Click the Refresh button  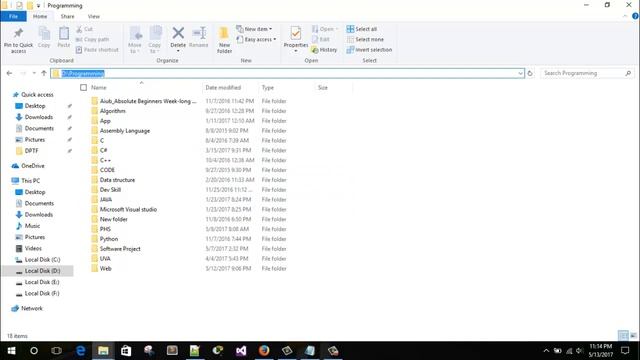[530, 73]
